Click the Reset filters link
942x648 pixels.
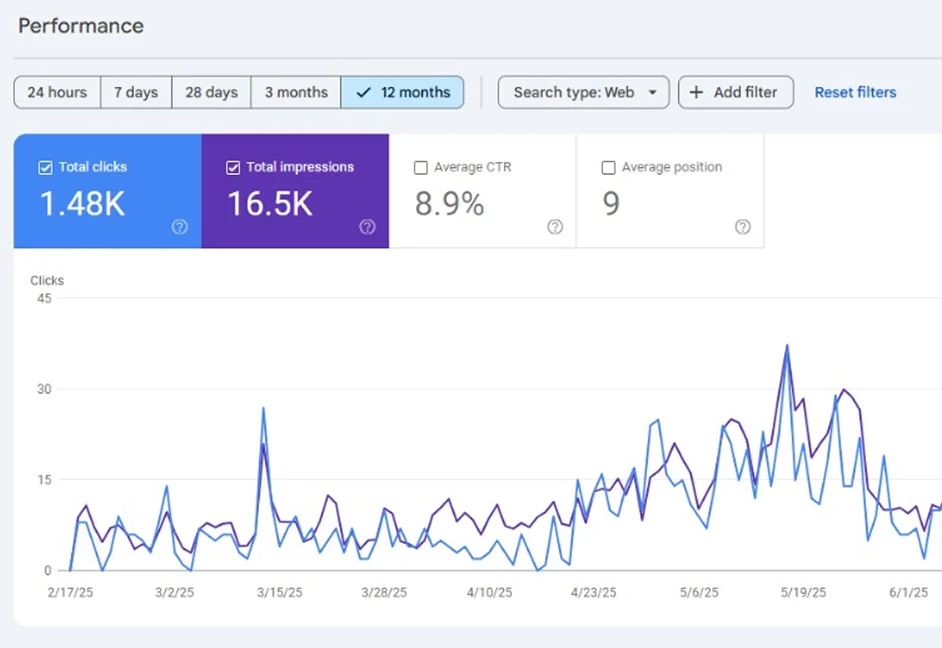click(855, 92)
